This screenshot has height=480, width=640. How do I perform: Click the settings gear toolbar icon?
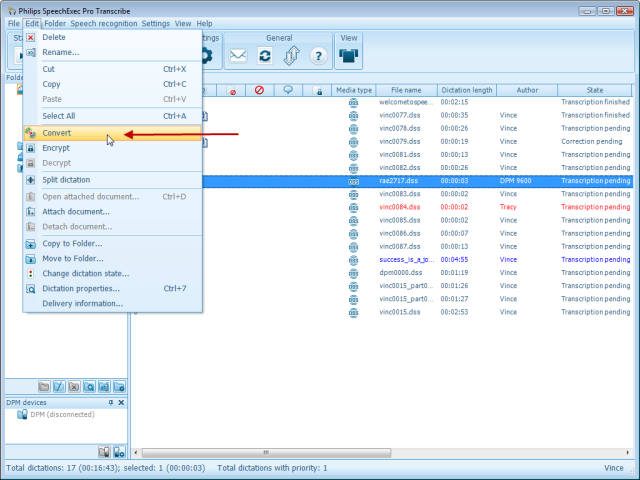pos(207,56)
